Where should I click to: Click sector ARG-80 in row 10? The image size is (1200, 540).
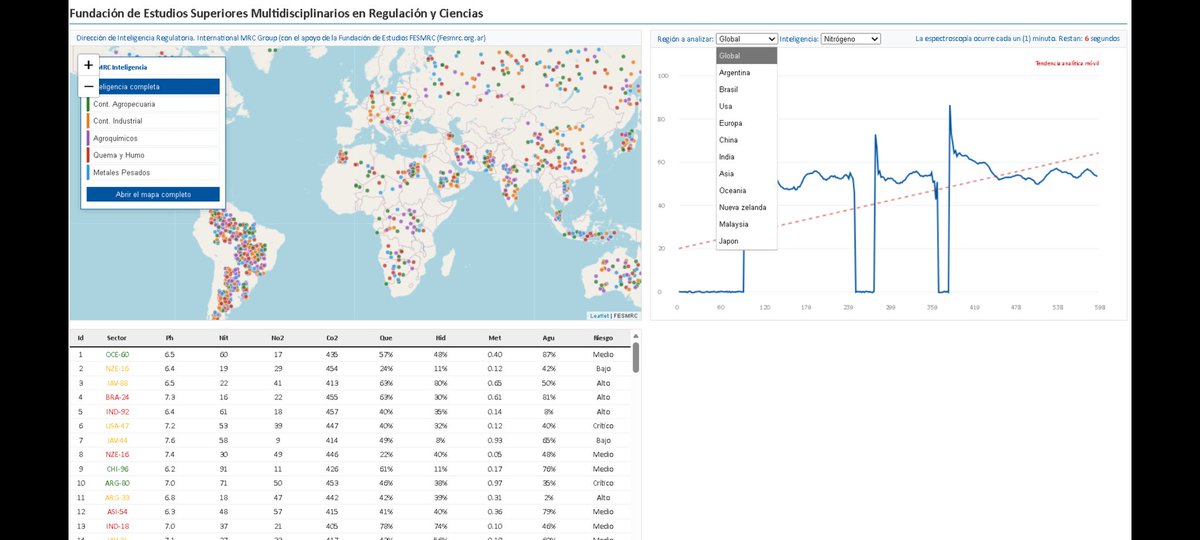(x=117, y=482)
